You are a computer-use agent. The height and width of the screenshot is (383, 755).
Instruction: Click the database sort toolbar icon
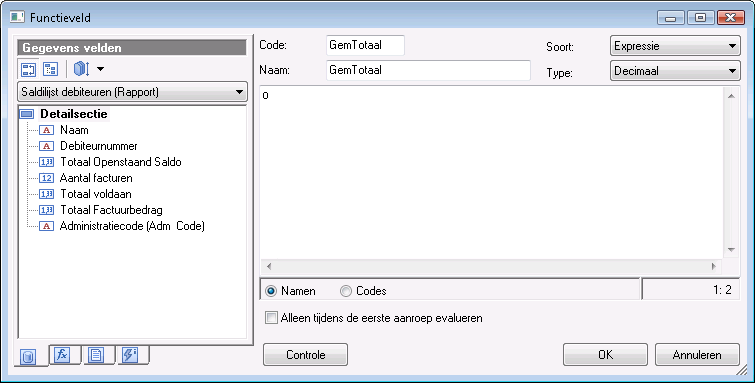pyautogui.click(x=81, y=69)
